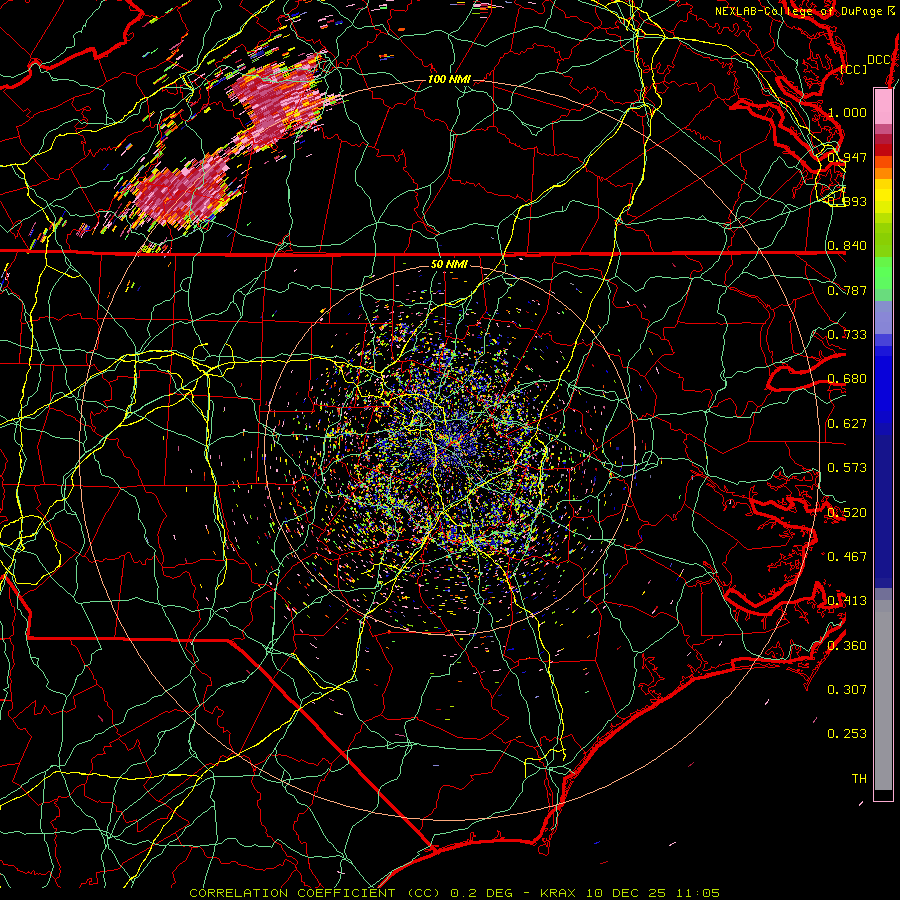Click the 0.520 scale value

coord(847,513)
